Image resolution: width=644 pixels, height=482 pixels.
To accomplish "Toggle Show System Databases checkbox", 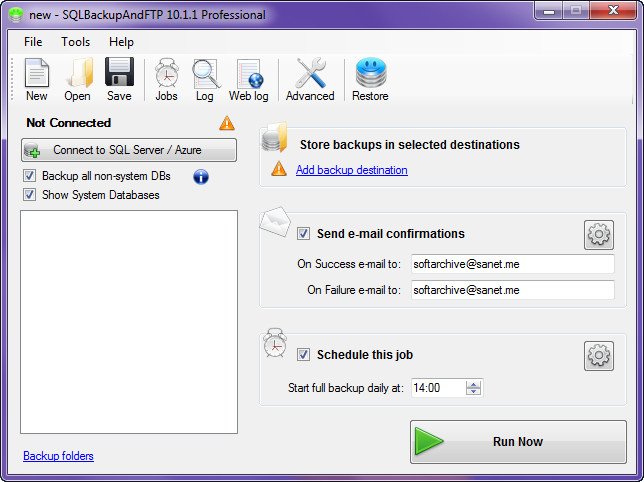I will point(29,194).
